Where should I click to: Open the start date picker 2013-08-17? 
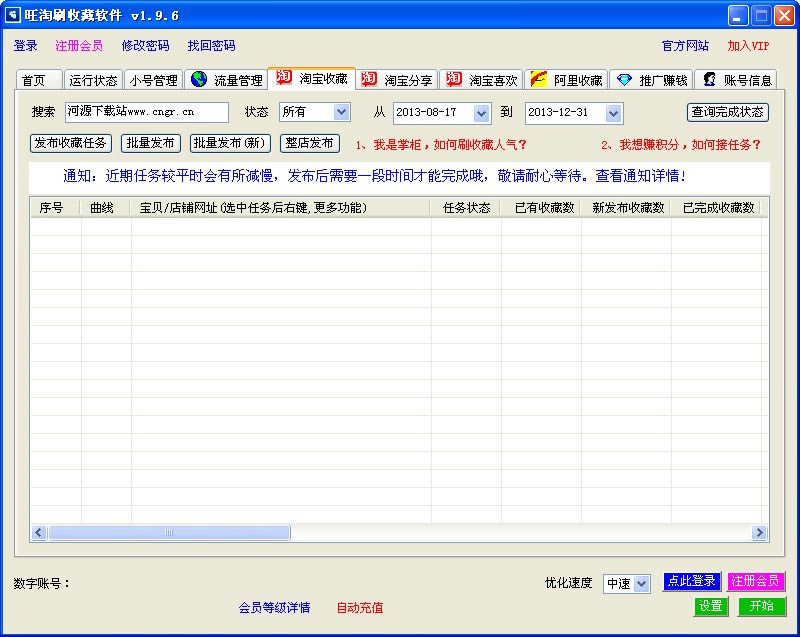coord(481,113)
